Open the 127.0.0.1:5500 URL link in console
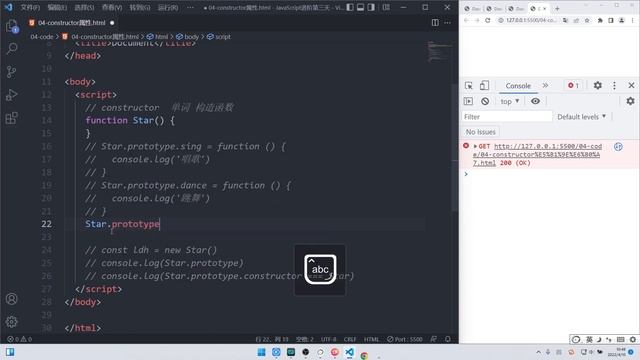This screenshot has height=360, width=640. [537, 154]
